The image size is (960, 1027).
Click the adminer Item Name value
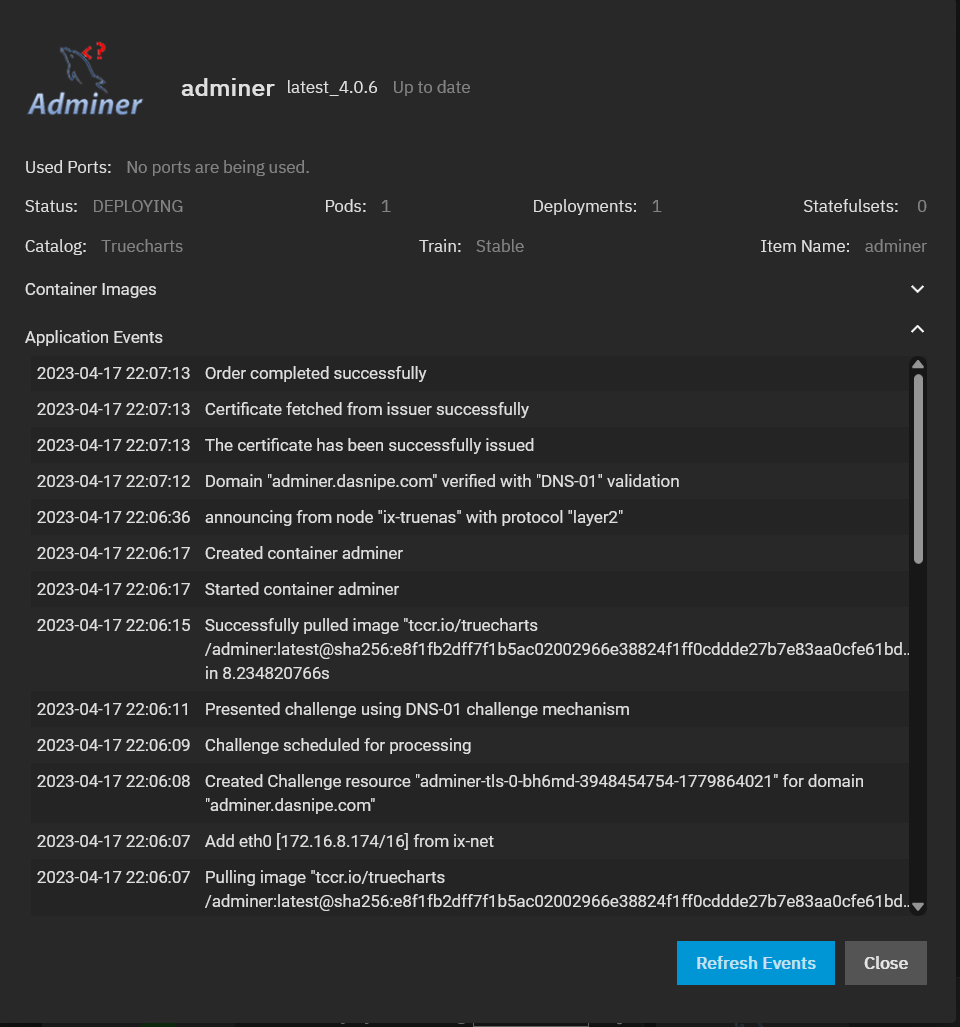pyautogui.click(x=895, y=246)
